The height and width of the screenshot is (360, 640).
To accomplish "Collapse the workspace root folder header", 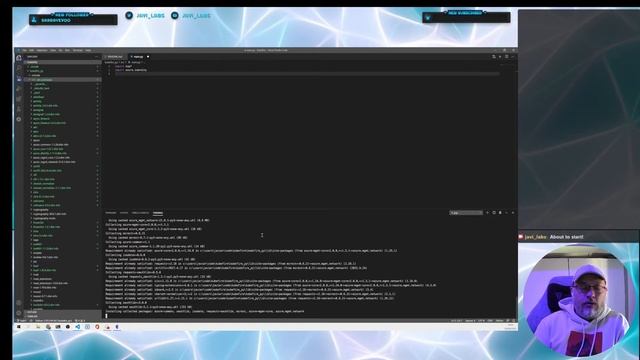I will 63,62.
